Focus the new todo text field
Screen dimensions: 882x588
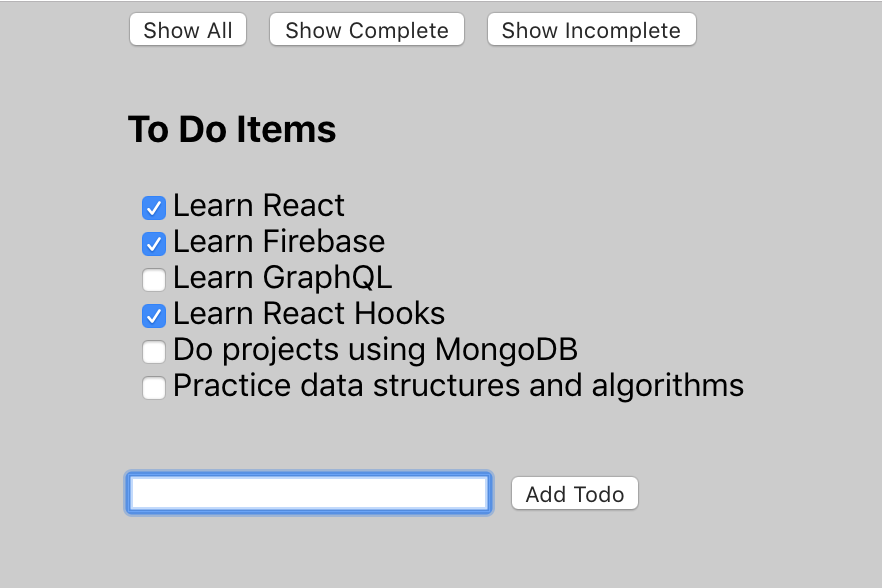309,493
